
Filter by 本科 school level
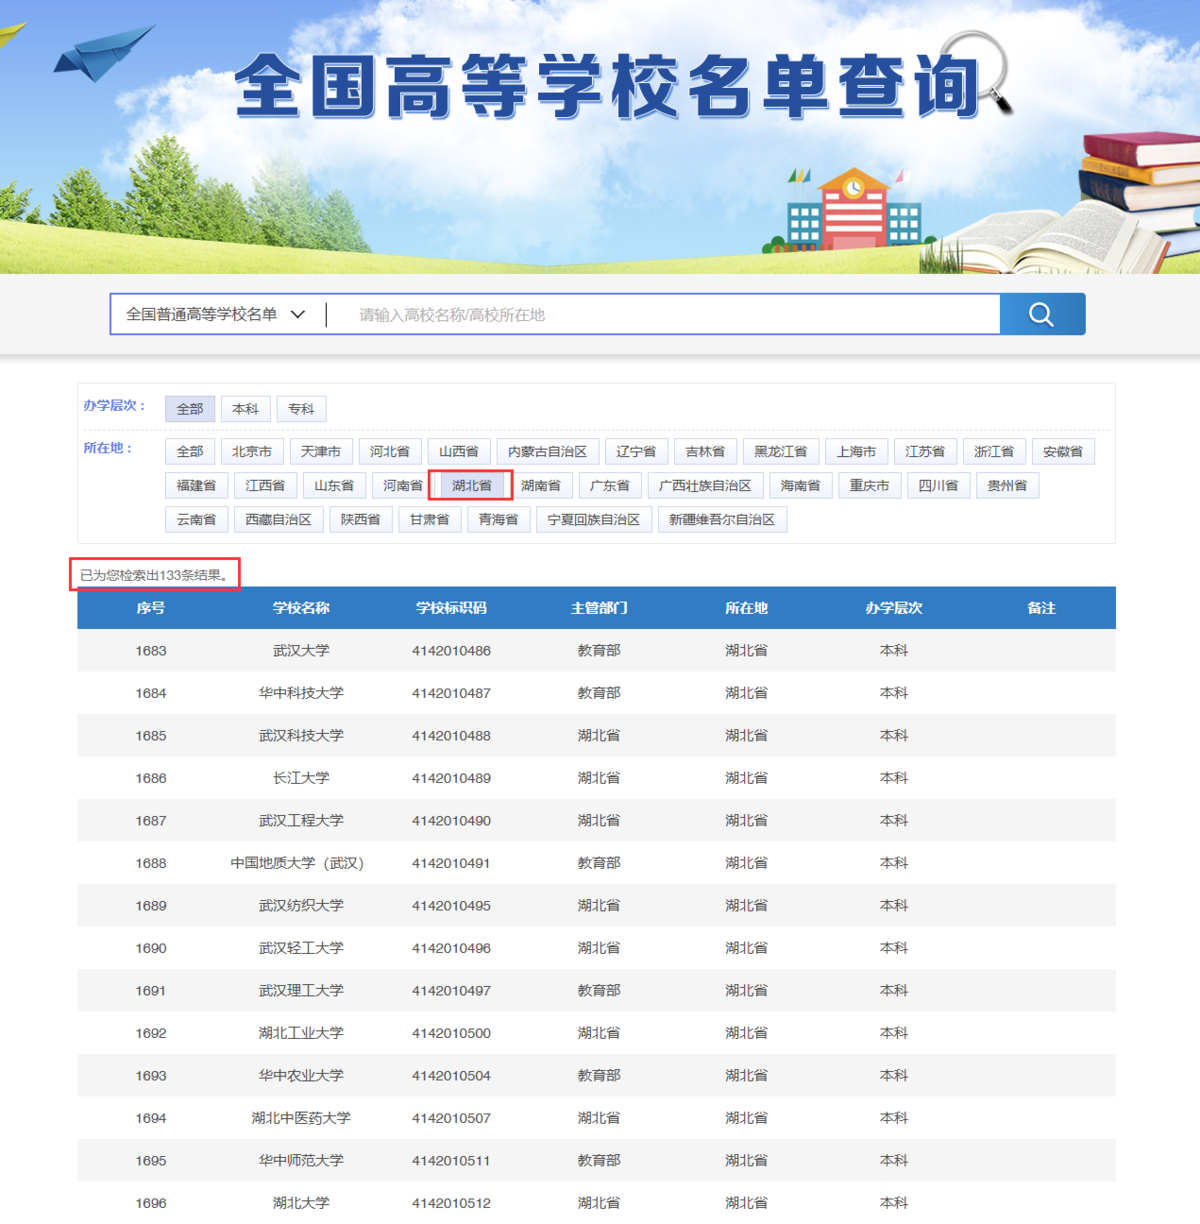[x=245, y=409]
